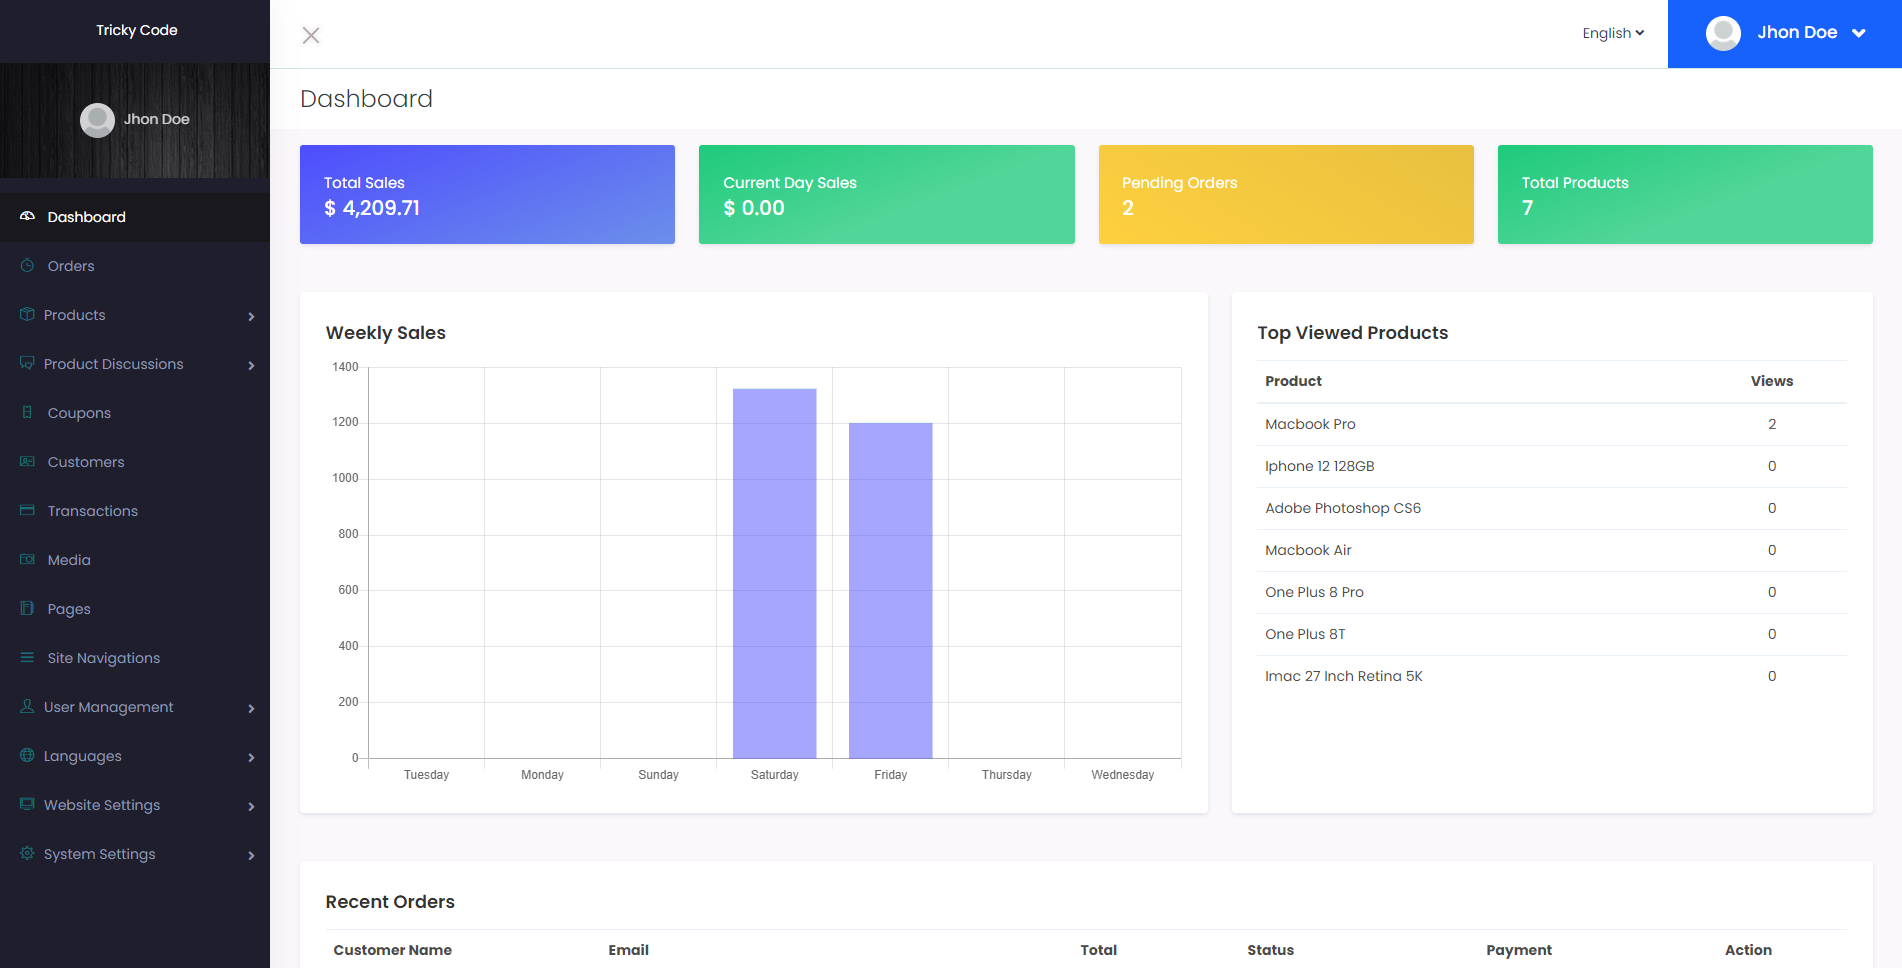Select the Pending Orders card
1902x968 pixels.
1285,194
